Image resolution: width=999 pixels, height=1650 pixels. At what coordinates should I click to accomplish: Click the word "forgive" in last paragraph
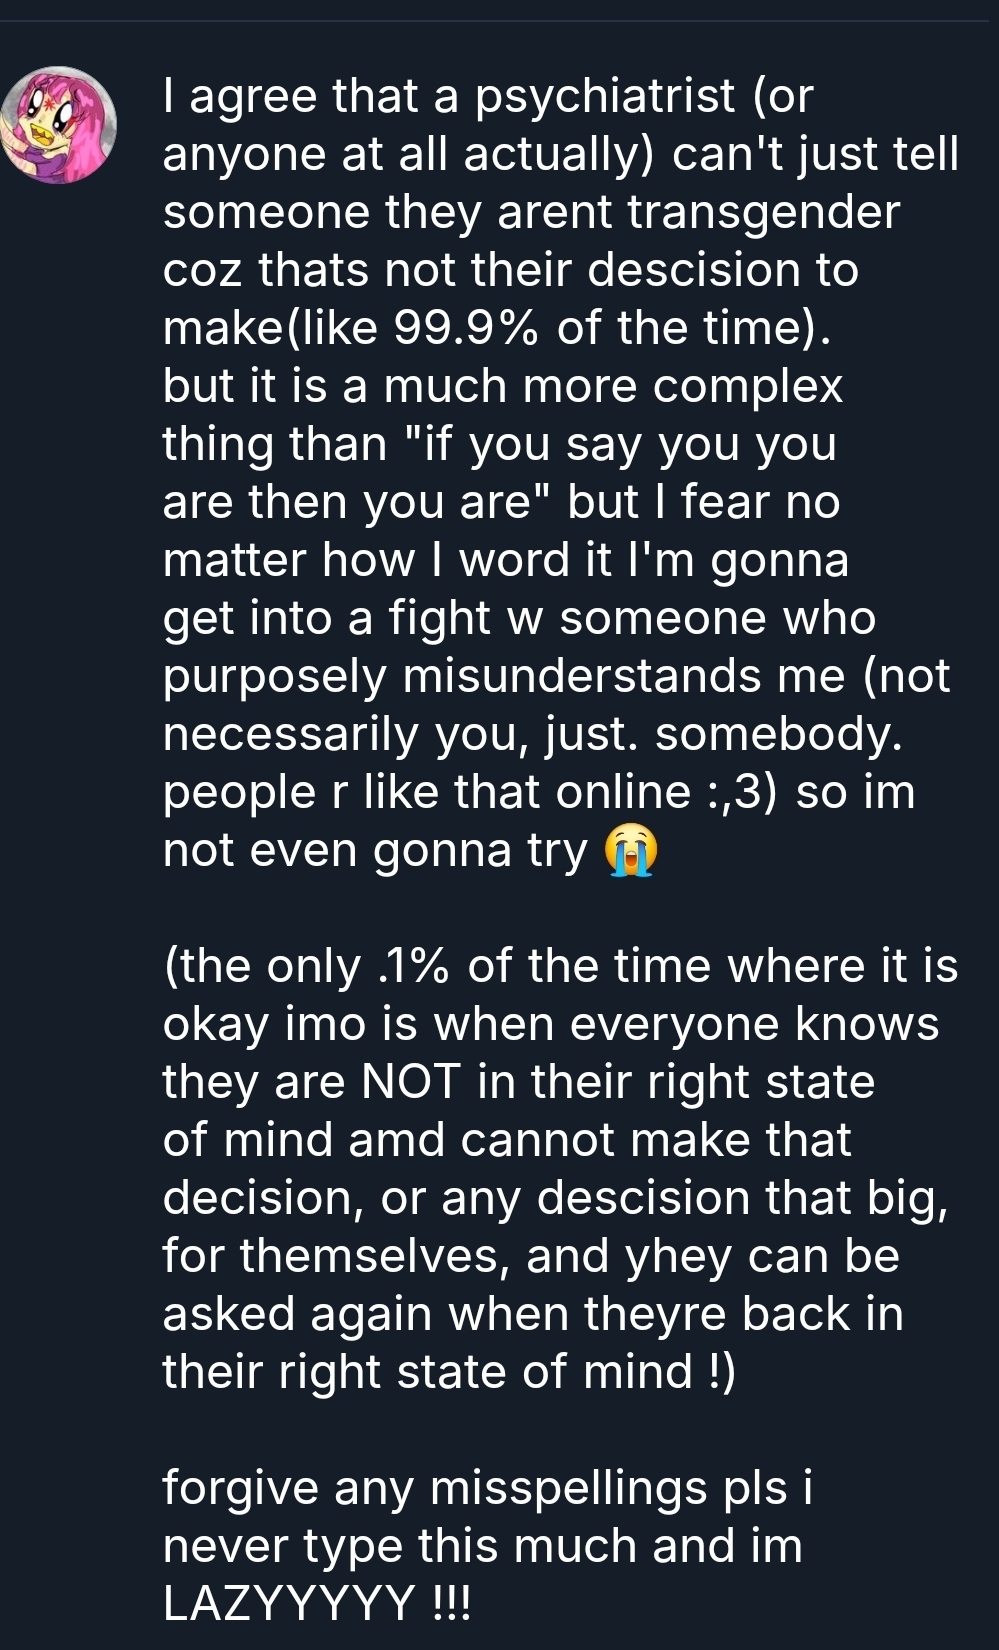pyautogui.click(x=240, y=1489)
